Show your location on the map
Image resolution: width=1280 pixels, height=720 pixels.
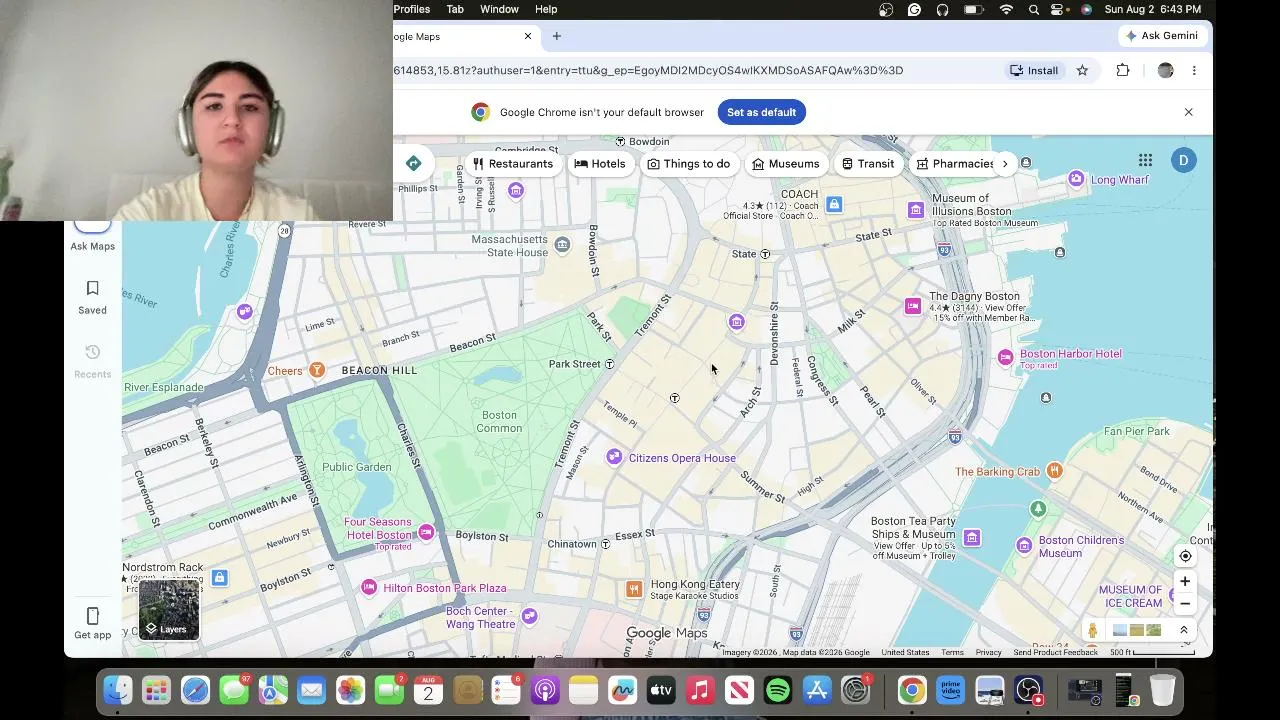pyautogui.click(x=1185, y=556)
